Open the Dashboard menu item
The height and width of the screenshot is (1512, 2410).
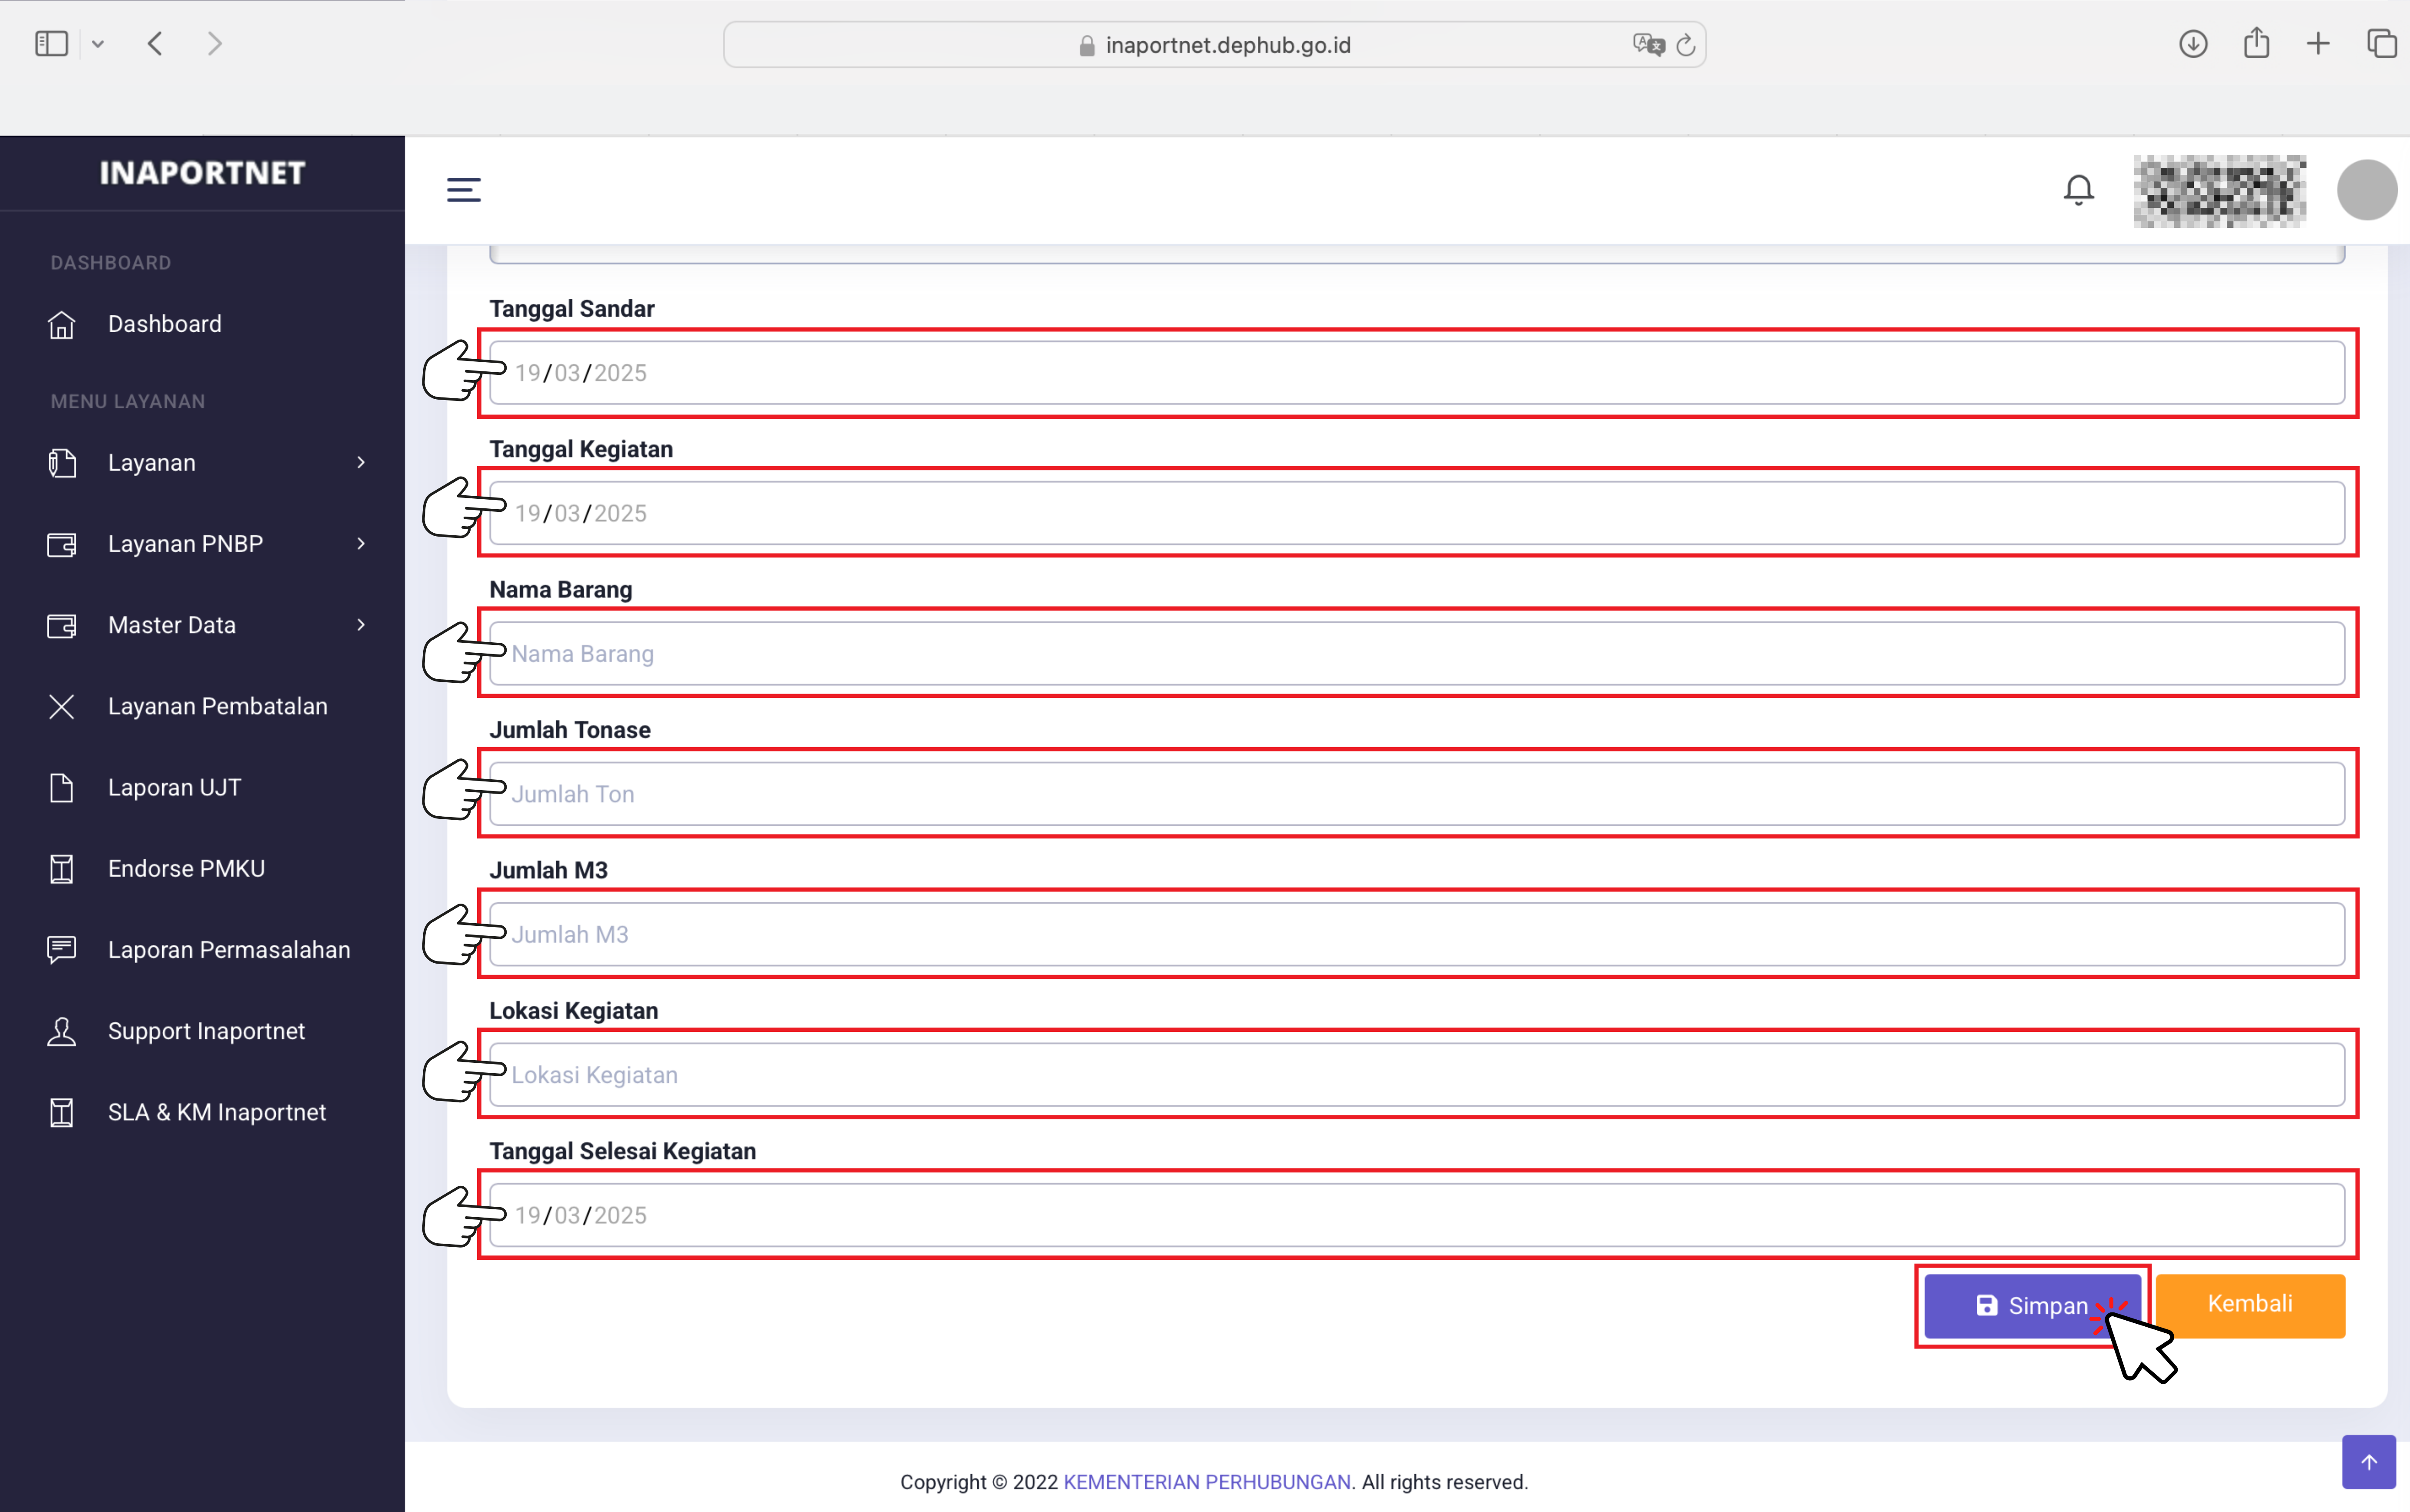click(165, 324)
